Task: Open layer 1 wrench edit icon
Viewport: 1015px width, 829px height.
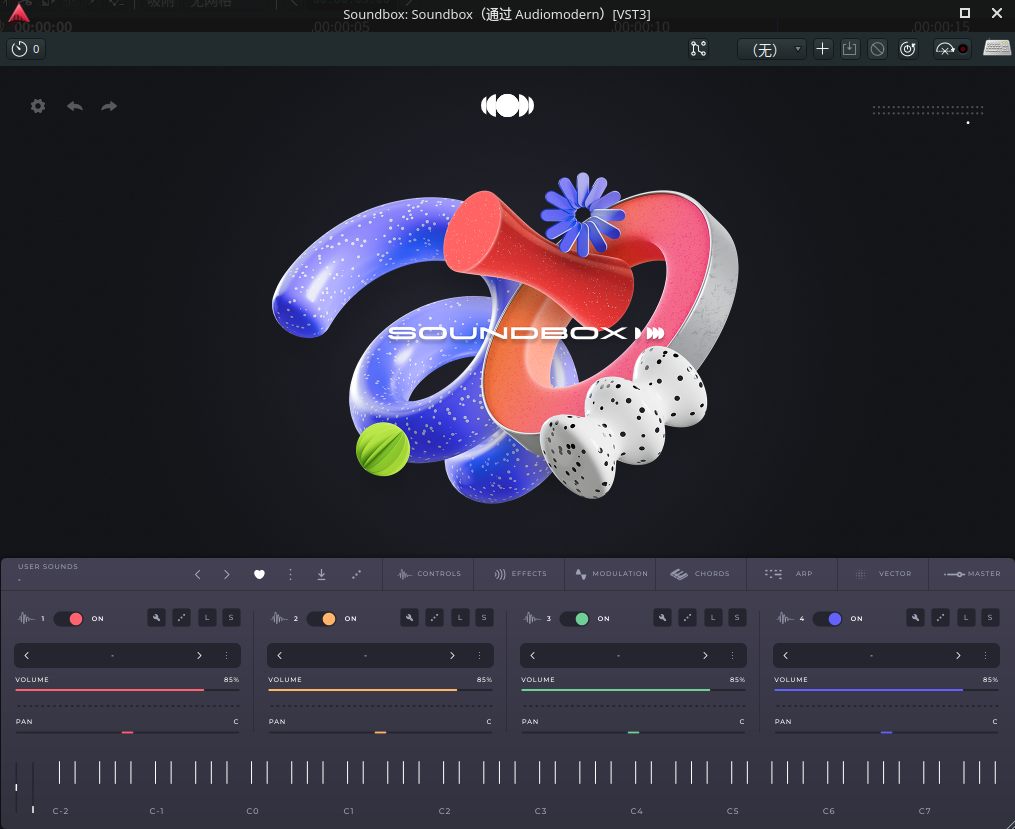Action: point(157,618)
